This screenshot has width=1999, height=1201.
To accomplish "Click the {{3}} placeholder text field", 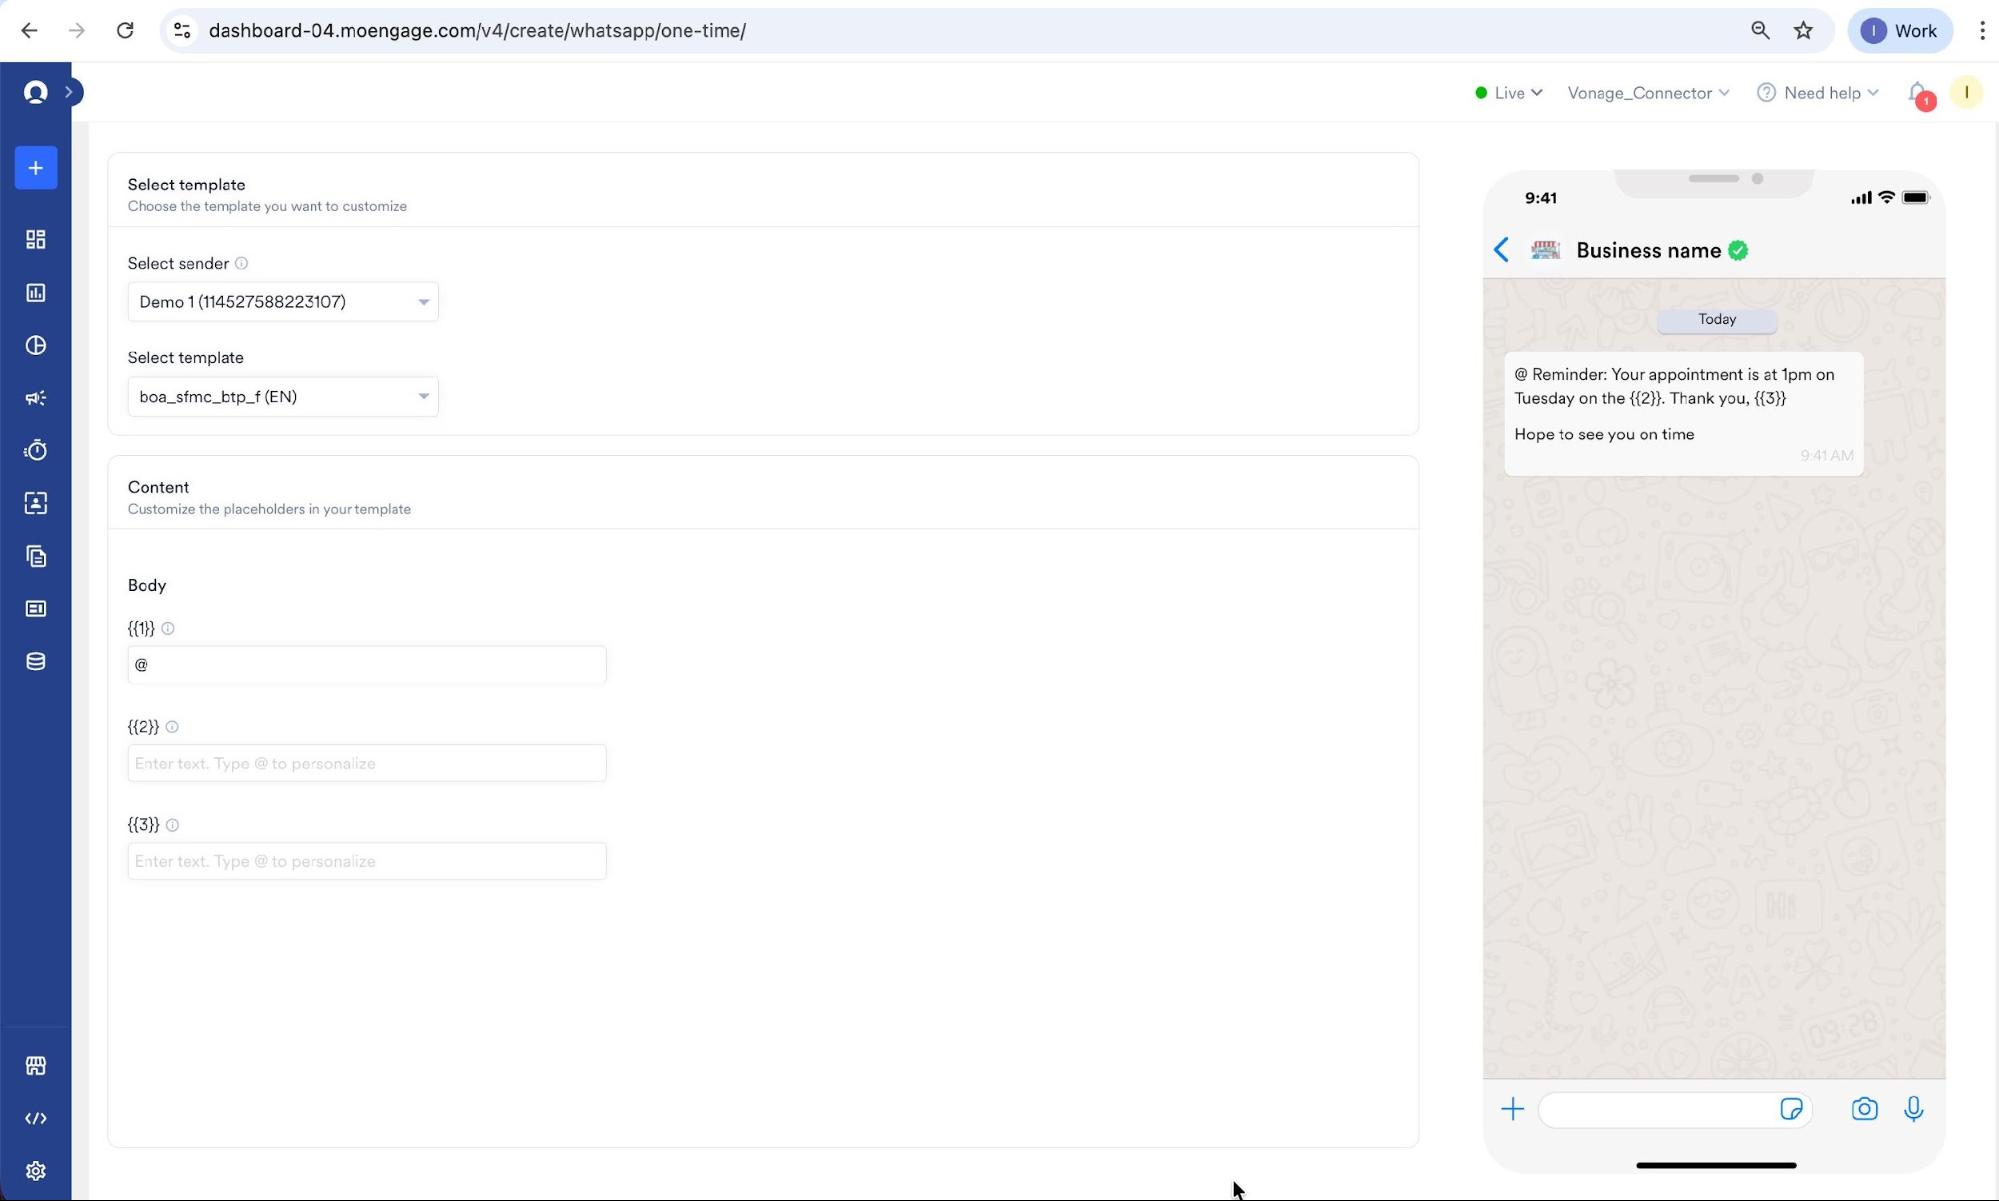I will click(367, 861).
